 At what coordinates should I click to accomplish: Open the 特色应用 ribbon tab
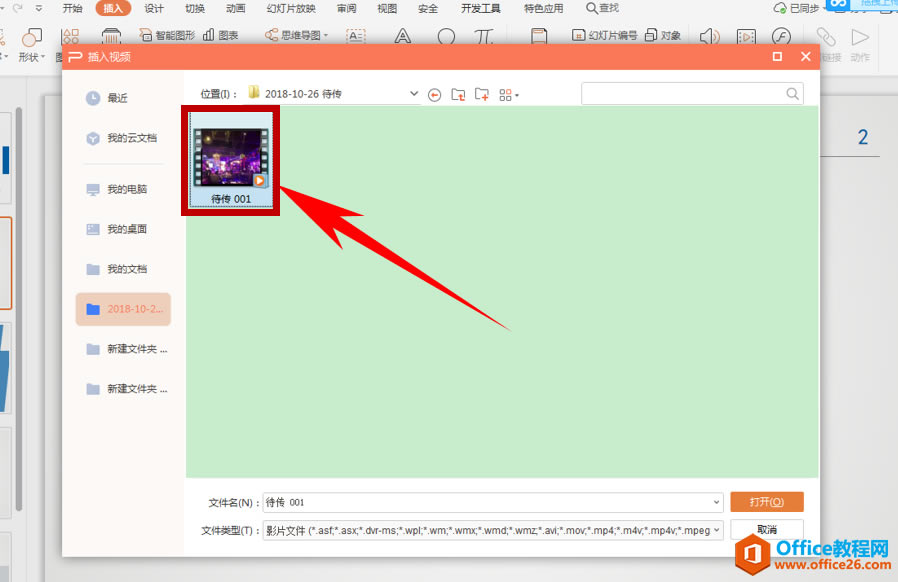(543, 9)
